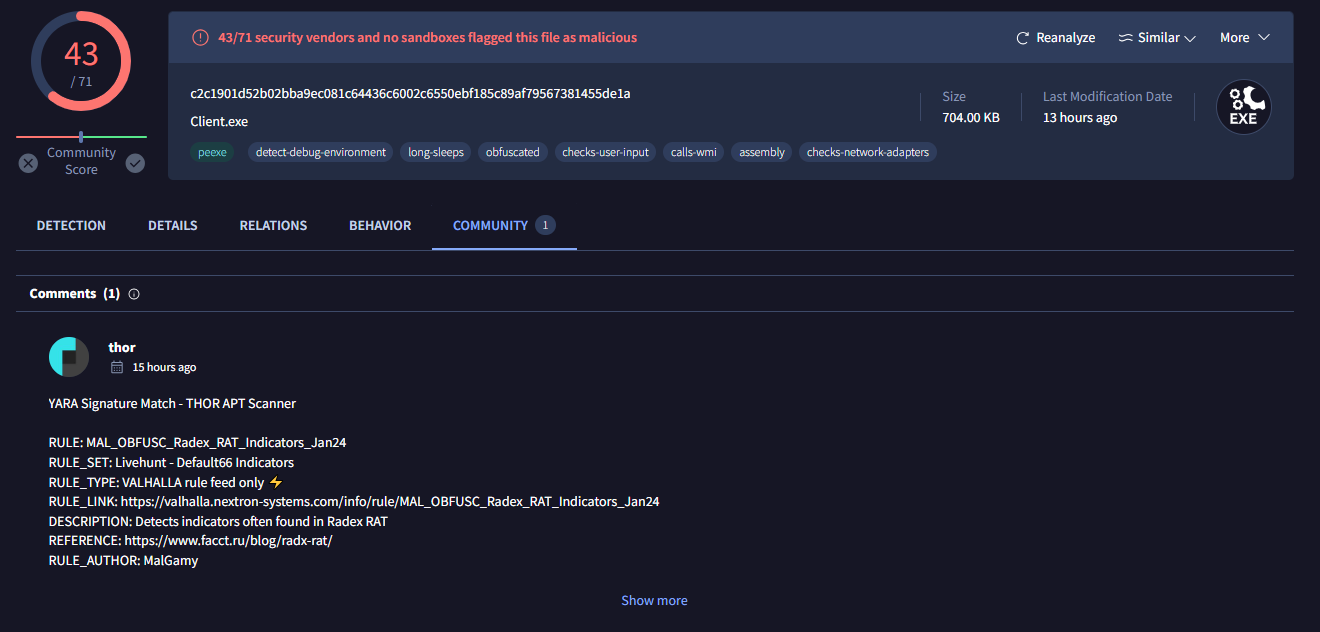
Task: Choose the checks-user-input tag
Action: [x=606, y=152]
